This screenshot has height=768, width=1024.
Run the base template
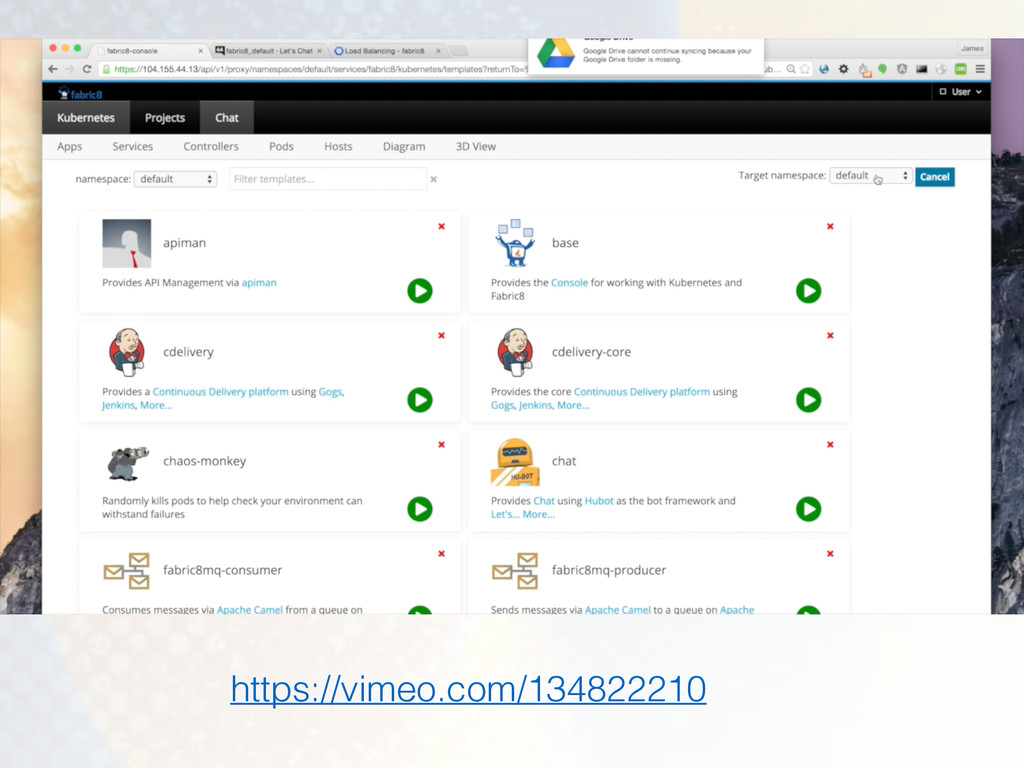point(808,291)
